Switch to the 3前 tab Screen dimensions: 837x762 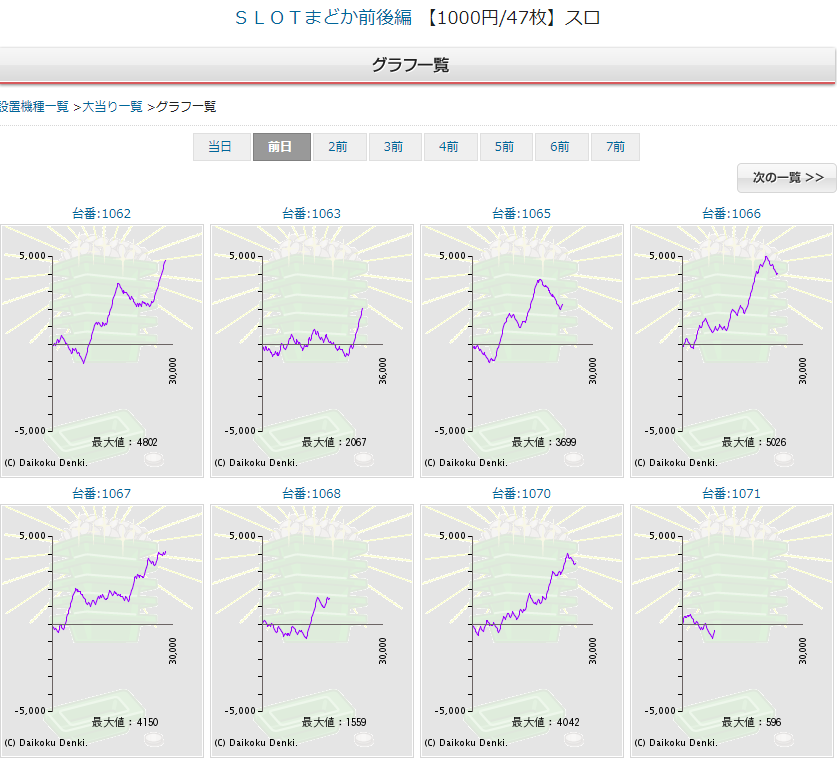tap(394, 147)
